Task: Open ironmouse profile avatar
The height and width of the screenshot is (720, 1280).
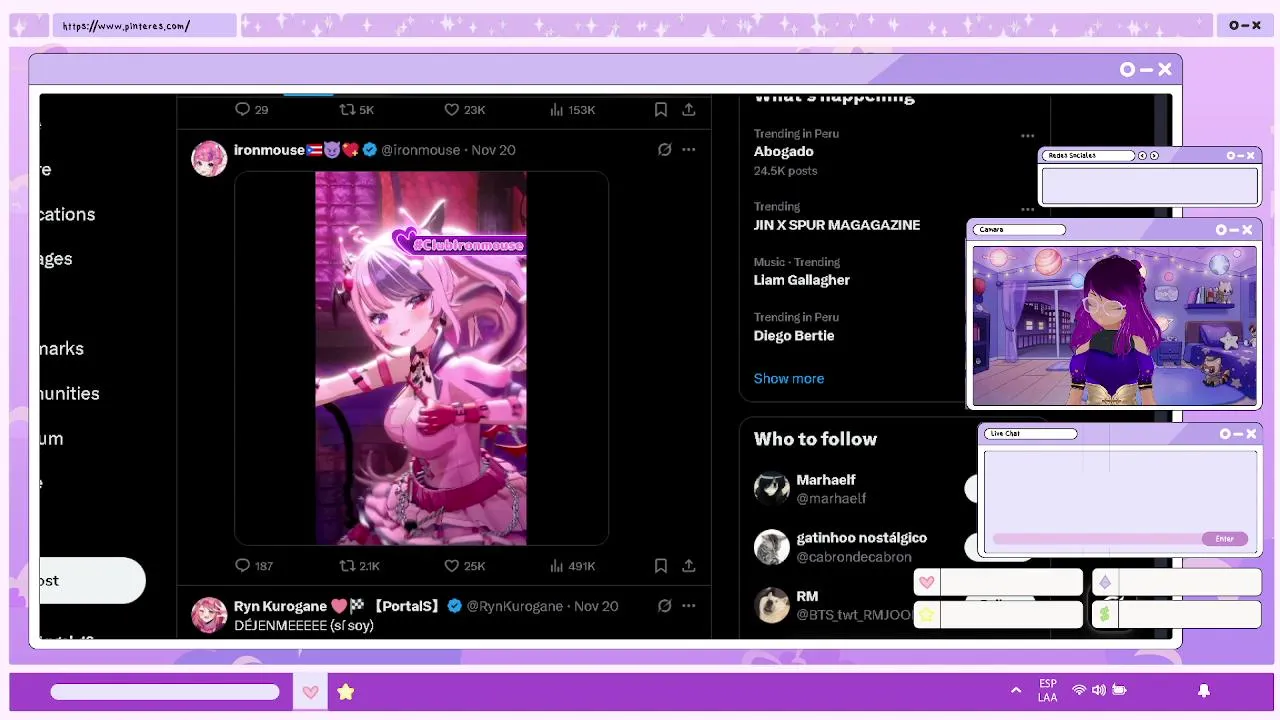Action: 209,159
